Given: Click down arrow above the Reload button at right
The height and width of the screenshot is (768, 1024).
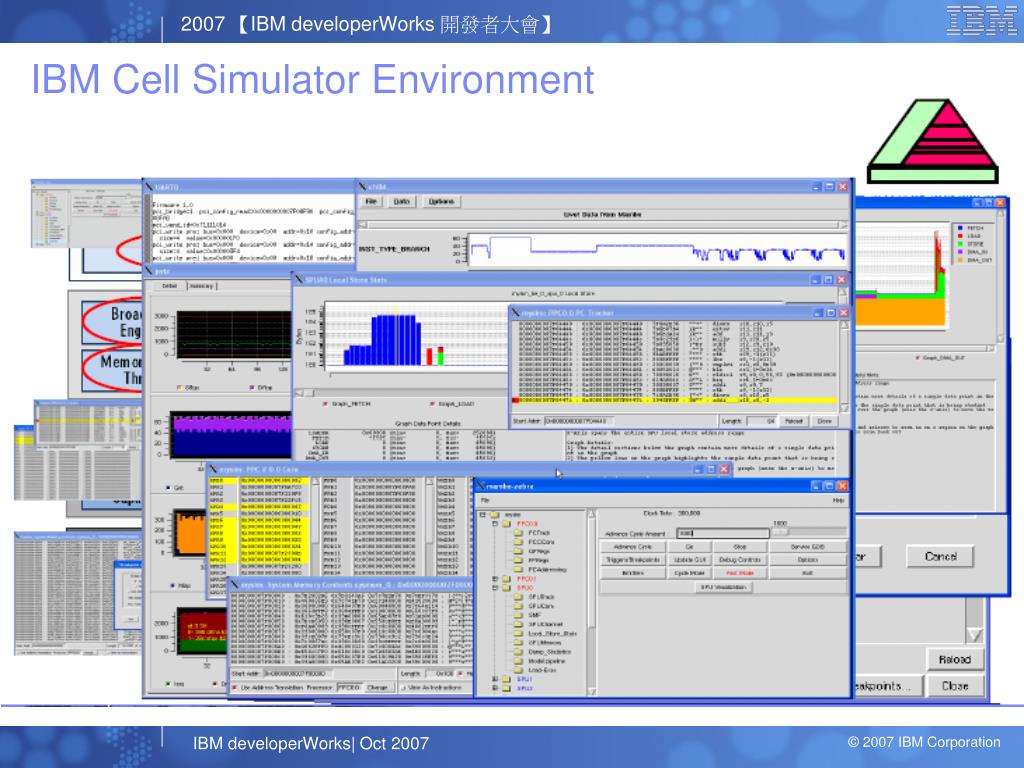Looking at the screenshot, I should click(974, 634).
